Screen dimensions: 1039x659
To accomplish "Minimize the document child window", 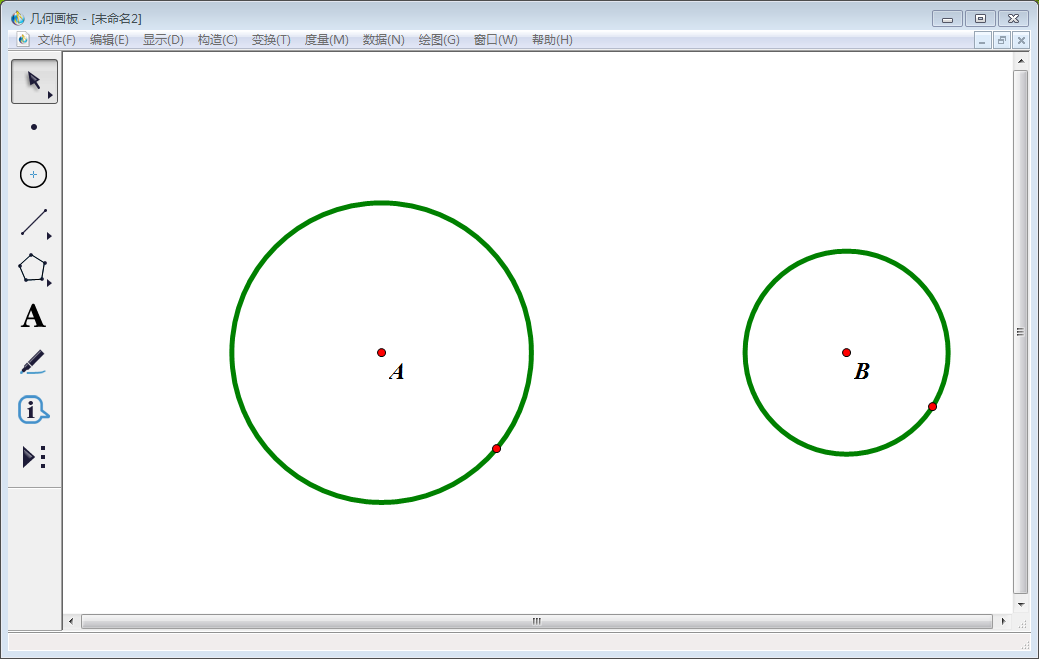I will click(x=982, y=40).
